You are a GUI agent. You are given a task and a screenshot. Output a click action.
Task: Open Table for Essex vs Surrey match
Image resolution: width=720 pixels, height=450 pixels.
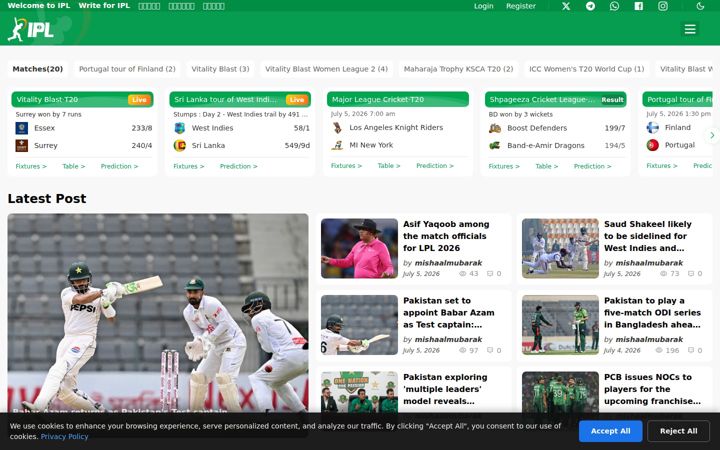pos(73,166)
